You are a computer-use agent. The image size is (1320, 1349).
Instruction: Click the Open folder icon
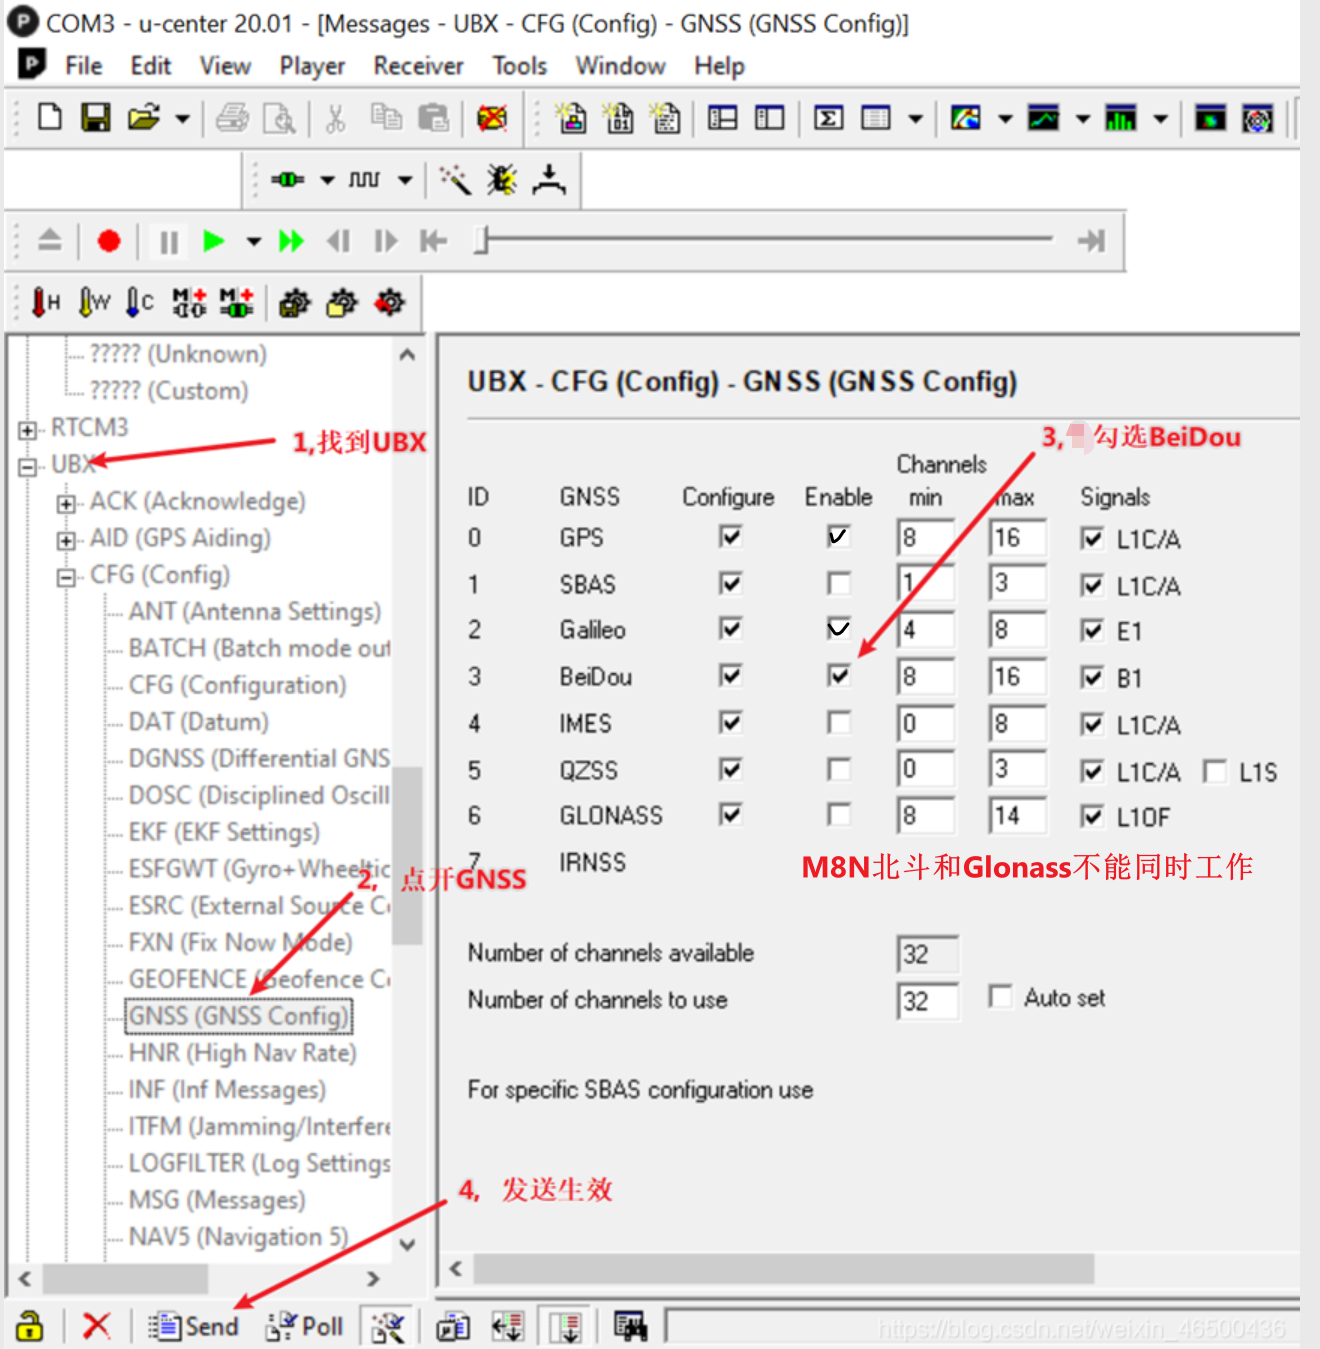(144, 118)
